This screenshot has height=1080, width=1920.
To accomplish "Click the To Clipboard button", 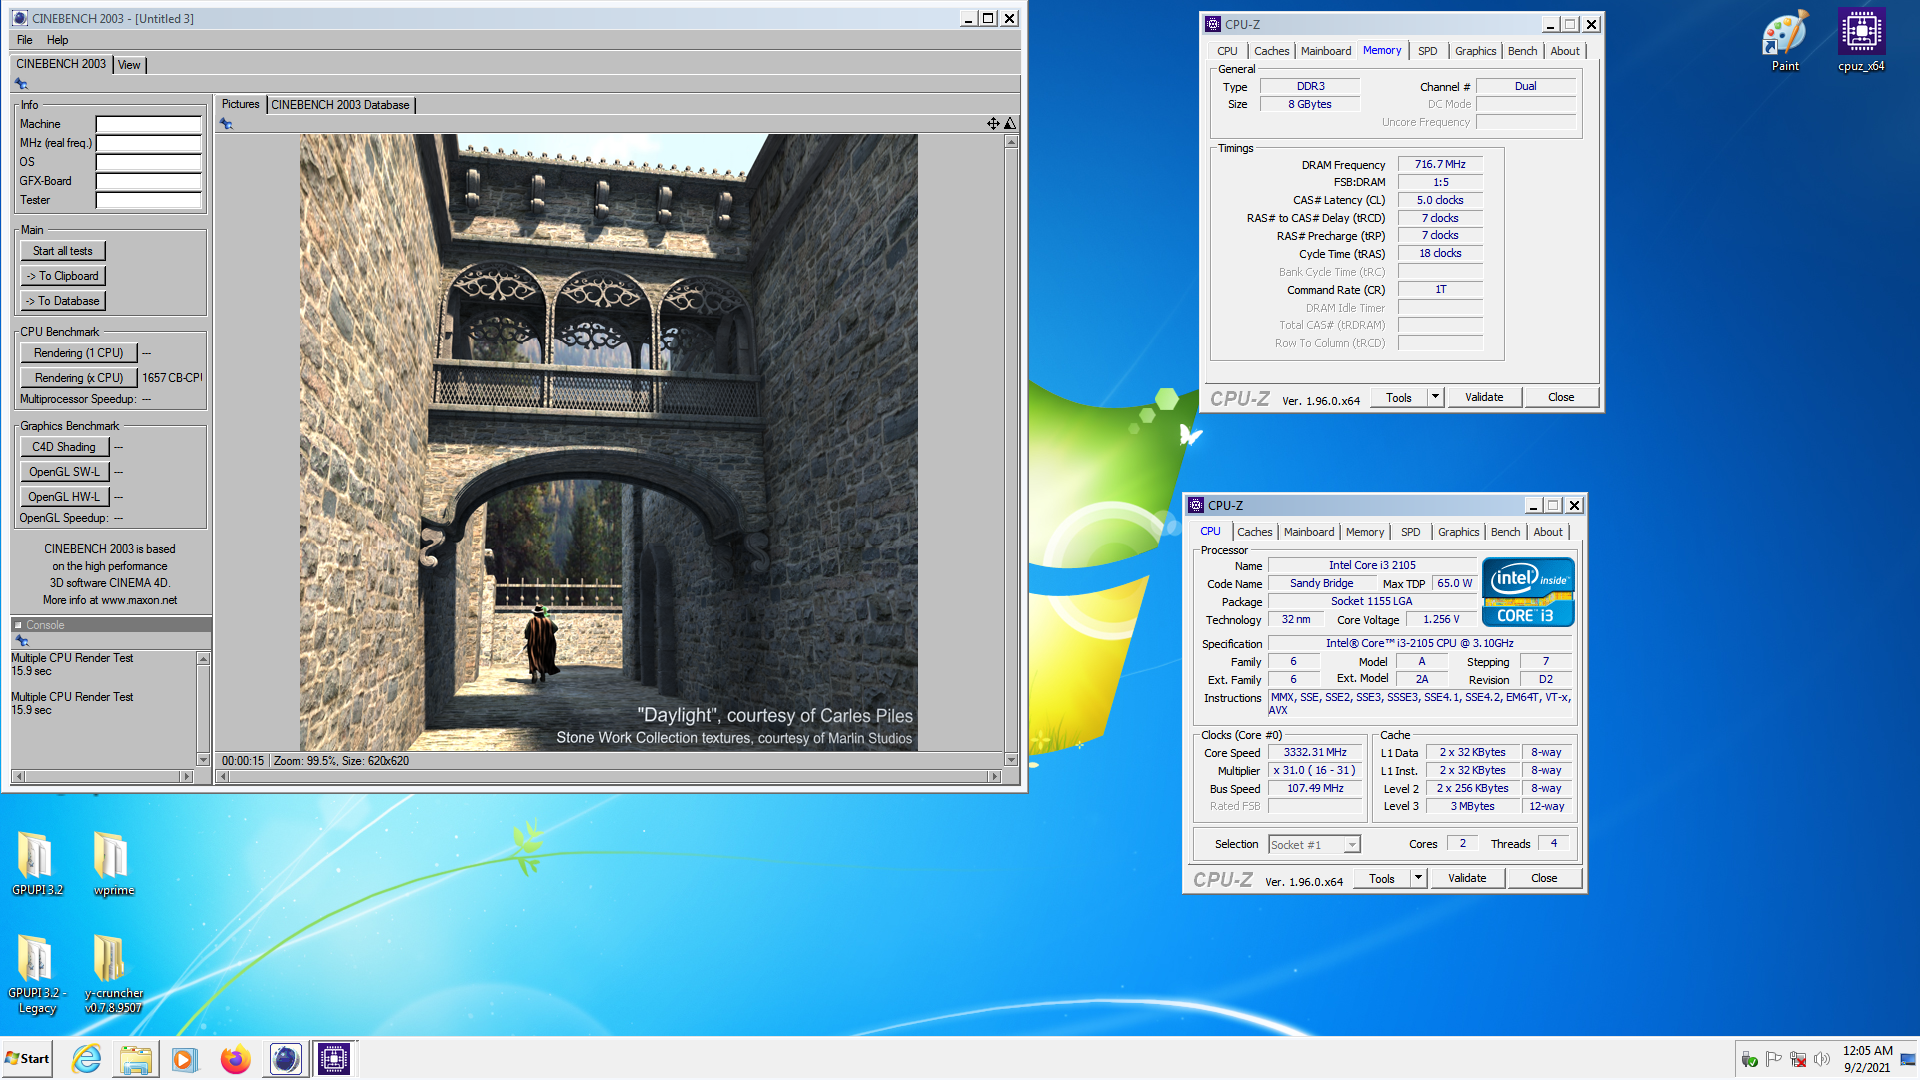I will pos(63,276).
